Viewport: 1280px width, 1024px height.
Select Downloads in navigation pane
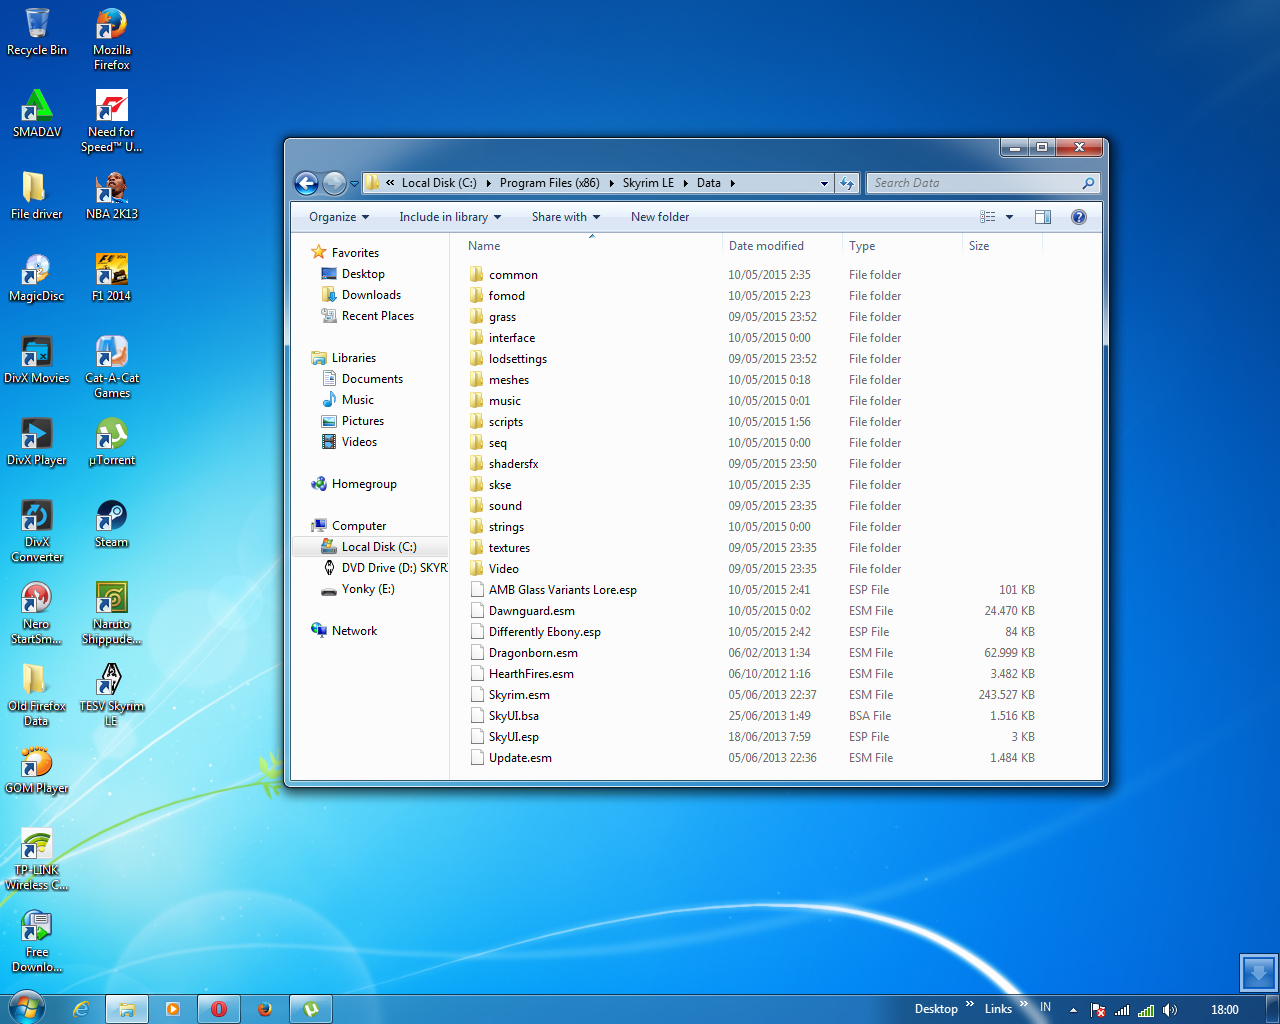click(371, 295)
